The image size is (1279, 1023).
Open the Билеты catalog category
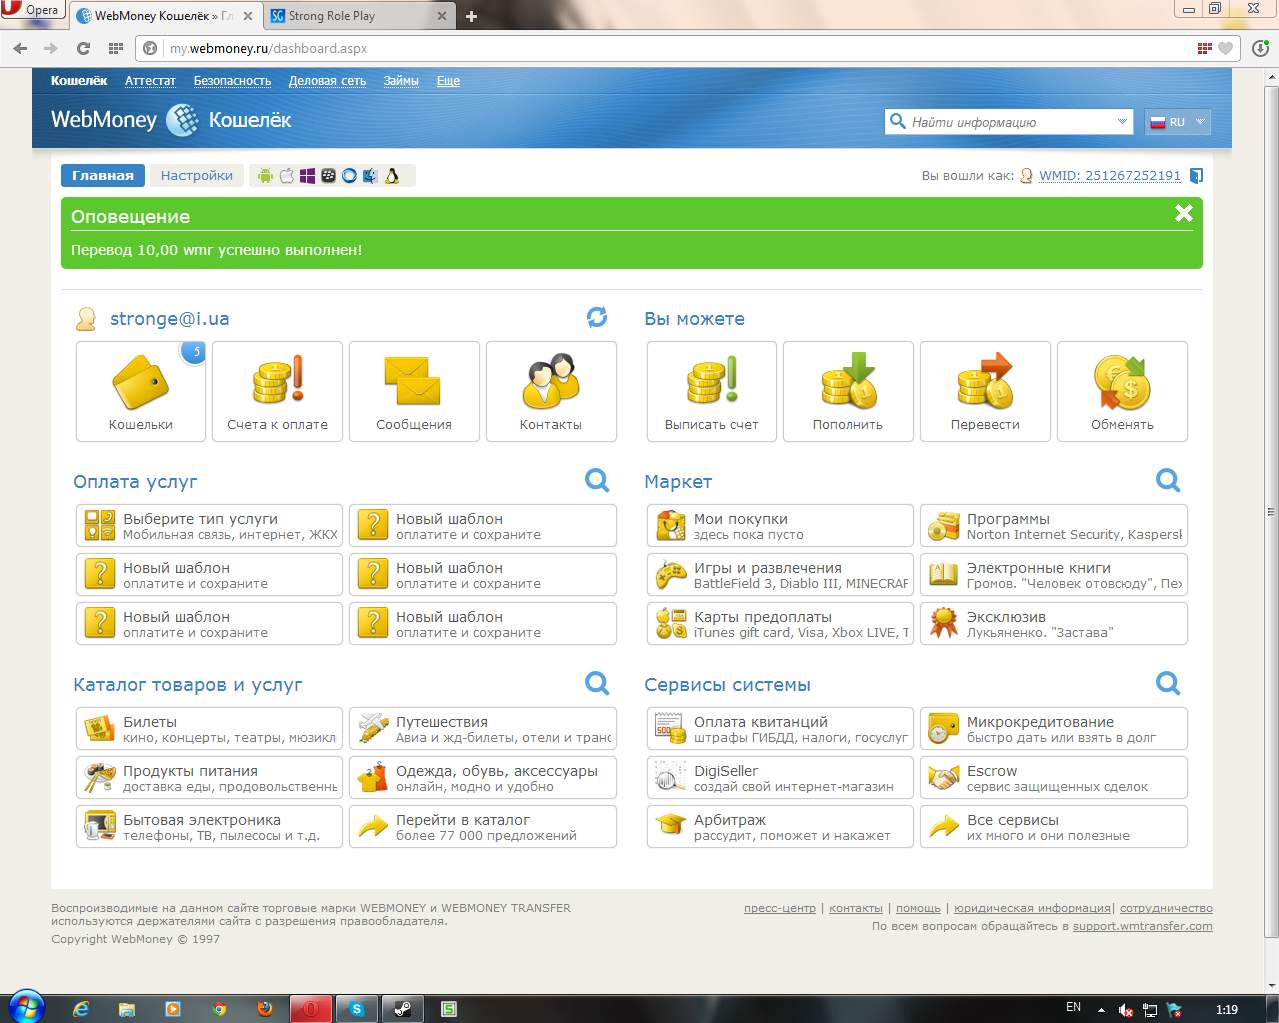click(x=209, y=729)
